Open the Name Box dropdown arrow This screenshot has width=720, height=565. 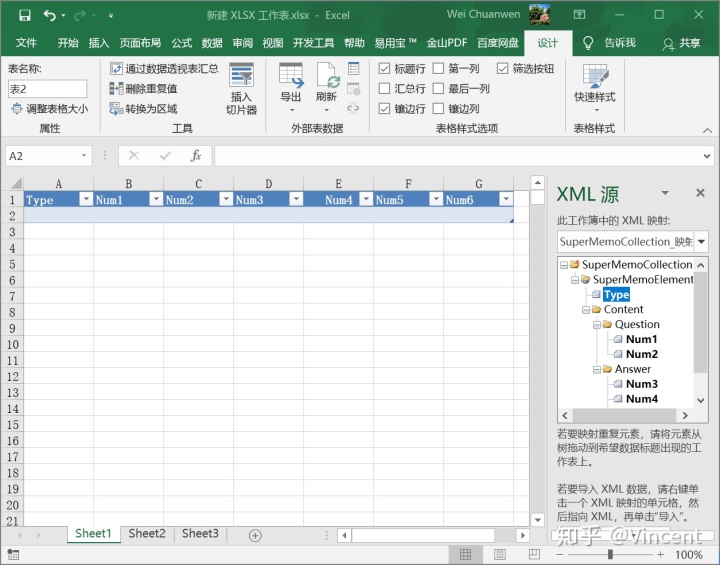84,156
